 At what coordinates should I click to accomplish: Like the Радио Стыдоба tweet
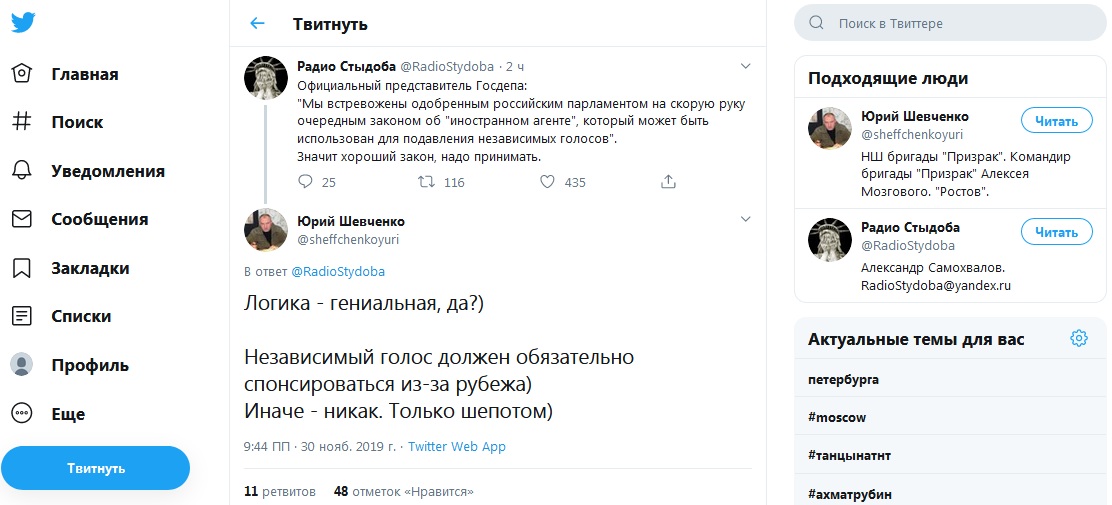click(548, 182)
